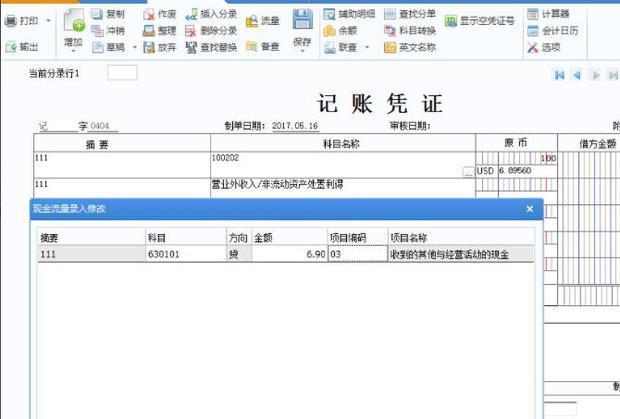Open the 会计日历 accounting calendar
620x419 pixels.
click(x=553, y=30)
